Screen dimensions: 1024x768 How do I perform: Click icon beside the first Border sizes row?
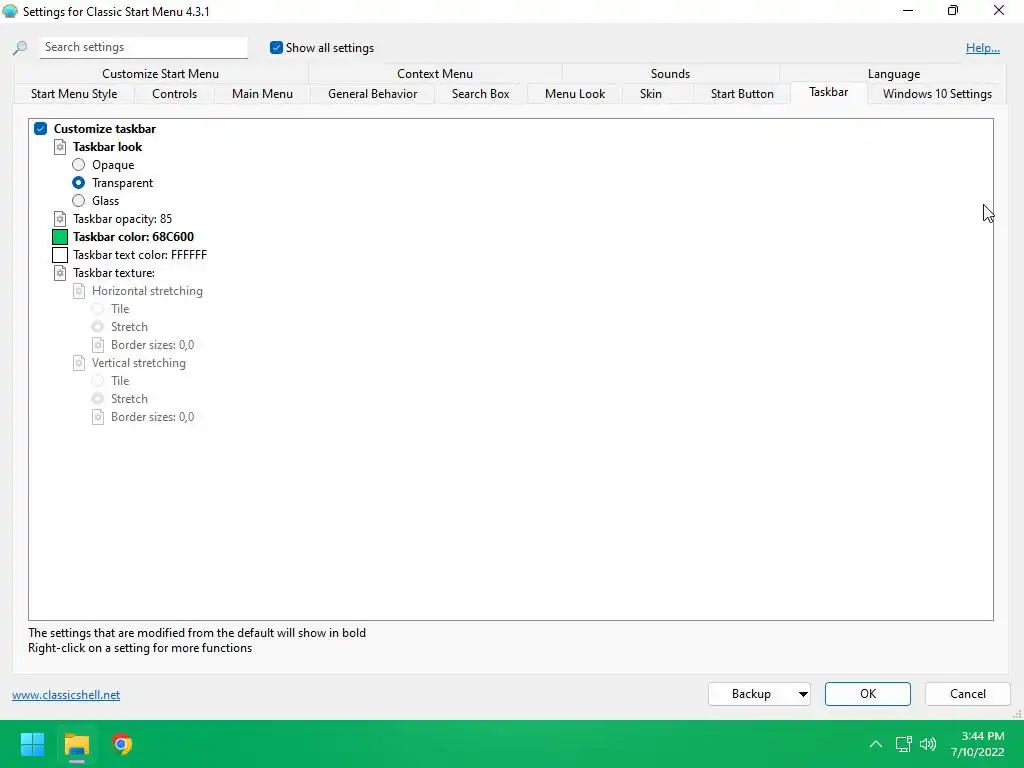(97, 345)
